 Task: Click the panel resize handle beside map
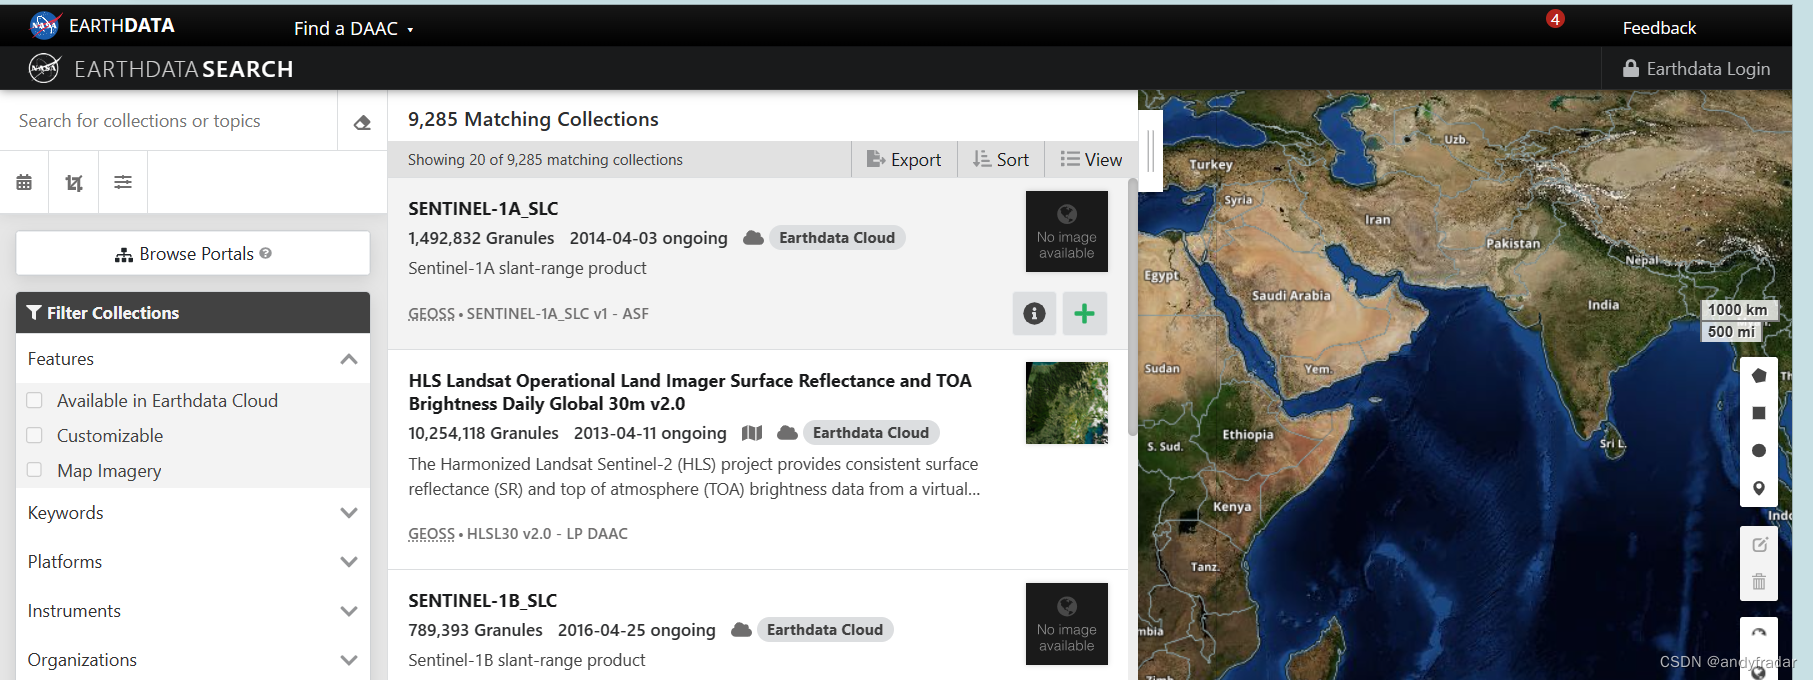pyautogui.click(x=1151, y=150)
